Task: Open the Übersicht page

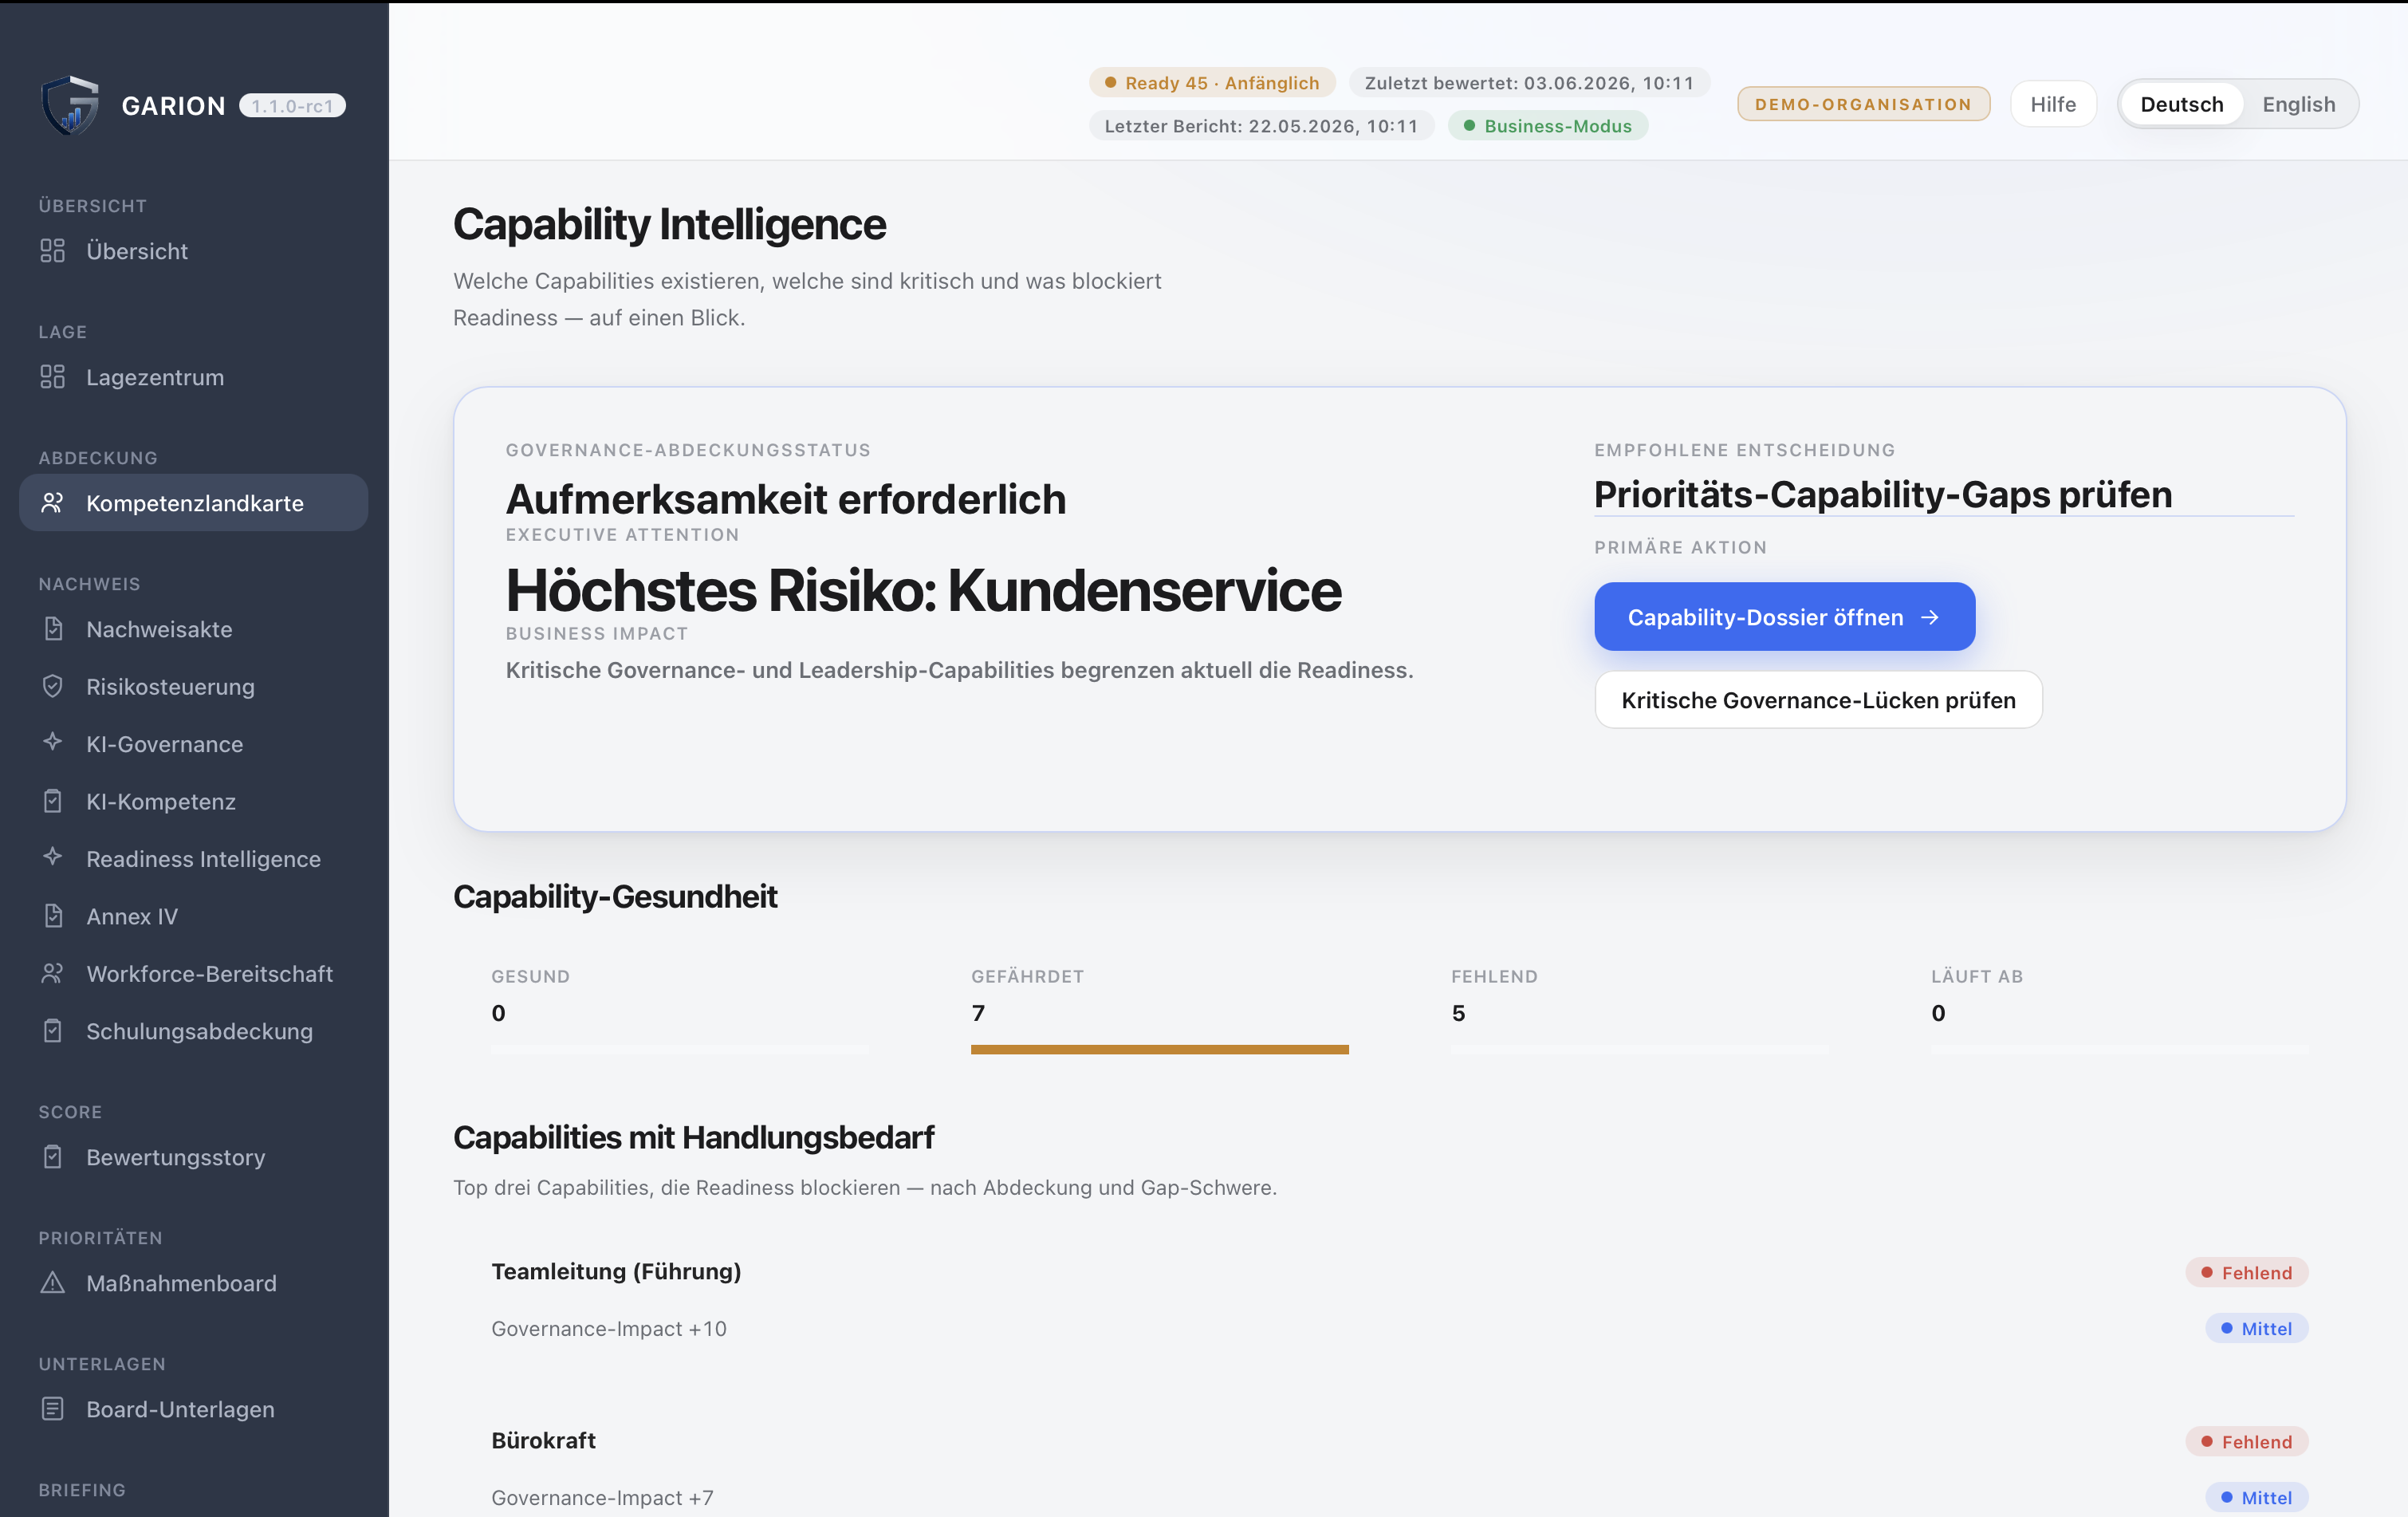Action: tap(194, 251)
